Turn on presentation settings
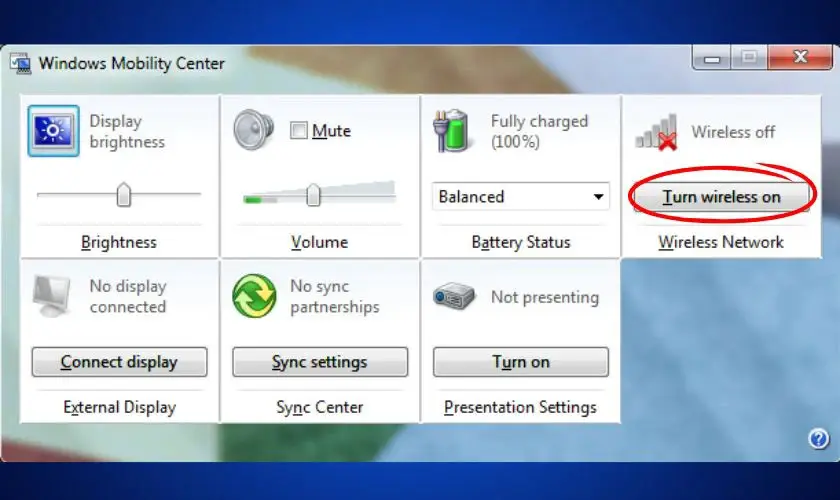This screenshot has height=500, width=840. click(x=521, y=362)
